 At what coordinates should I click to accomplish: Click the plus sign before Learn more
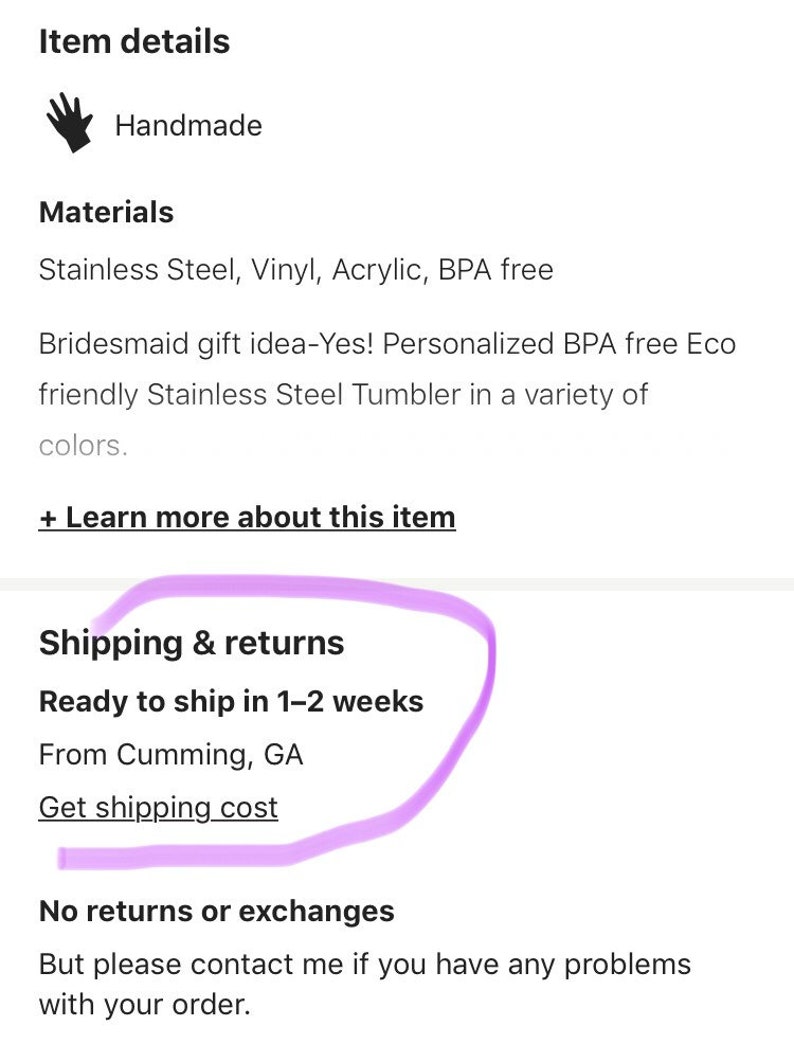(47, 518)
